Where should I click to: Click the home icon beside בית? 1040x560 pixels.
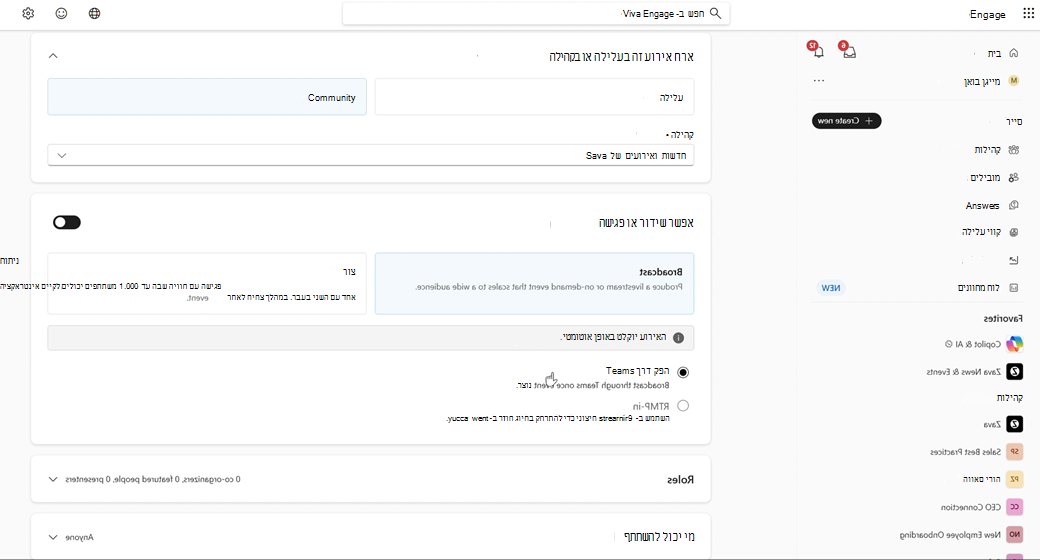1013,53
